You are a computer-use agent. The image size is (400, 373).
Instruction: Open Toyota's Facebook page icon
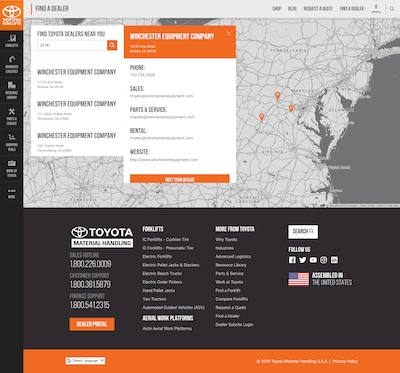point(292,260)
